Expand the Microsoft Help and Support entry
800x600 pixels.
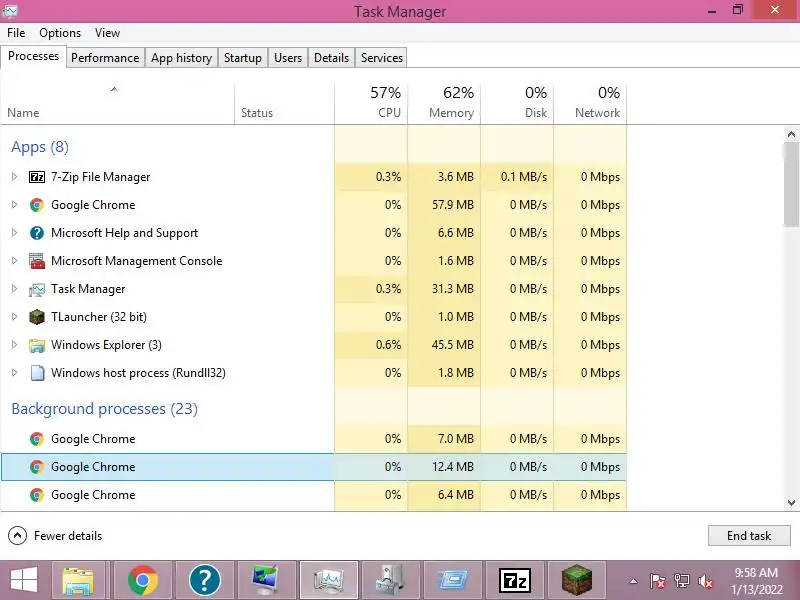coord(14,233)
